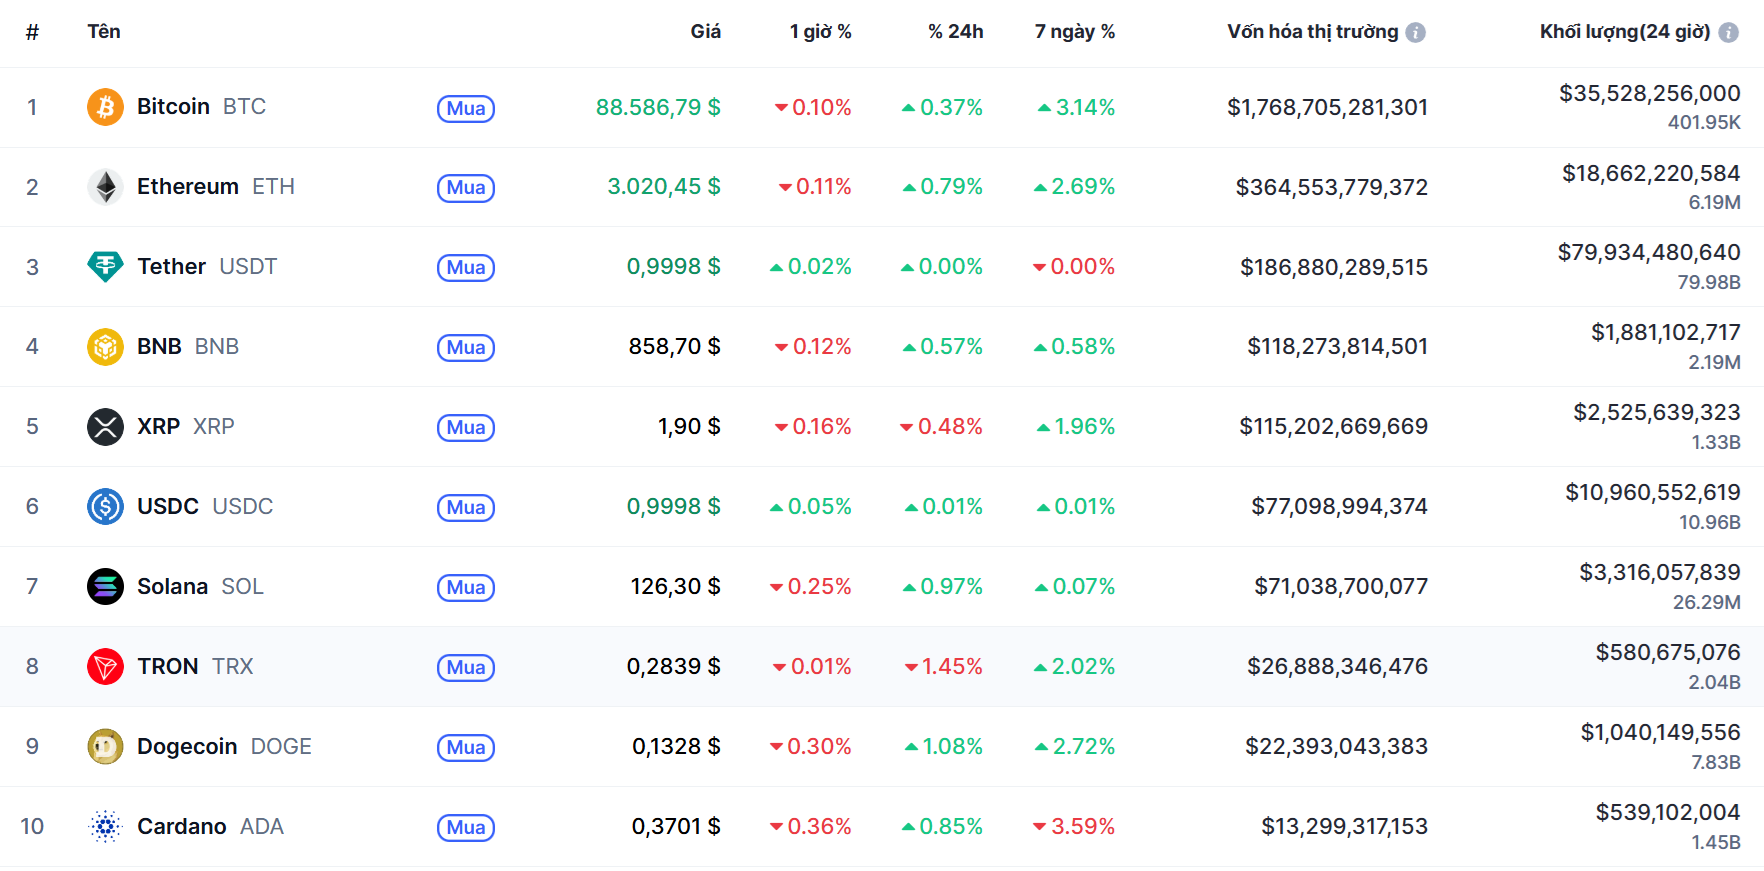Click TRON market cap $26,888,346,476
The height and width of the screenshot is (871, 1764).
click(x=1338, y=667)
